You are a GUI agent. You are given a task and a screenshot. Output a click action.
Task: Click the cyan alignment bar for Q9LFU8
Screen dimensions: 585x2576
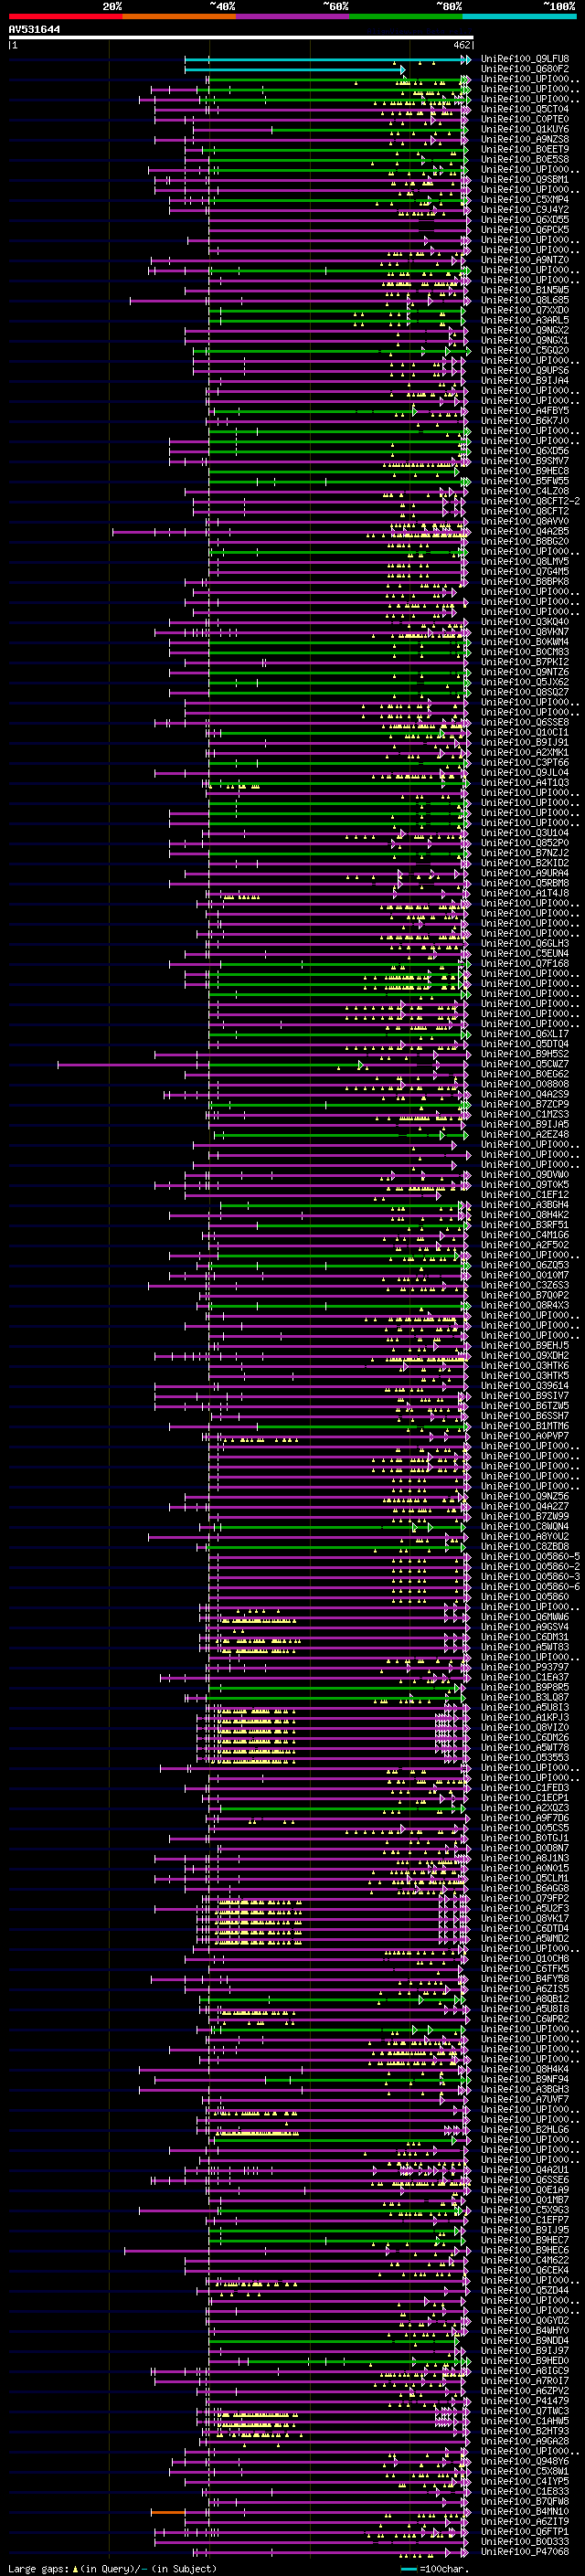[327, 60]
